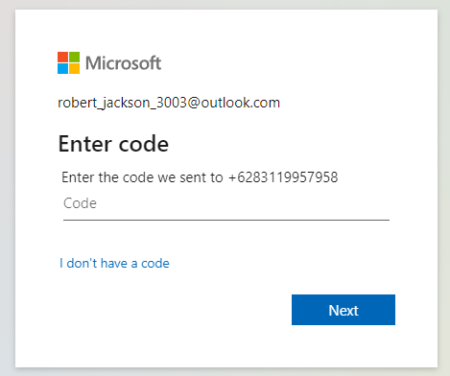Click the Microsoft four-square logo
This screenshot has width=450, height=376.
click(x=69, y=63)
